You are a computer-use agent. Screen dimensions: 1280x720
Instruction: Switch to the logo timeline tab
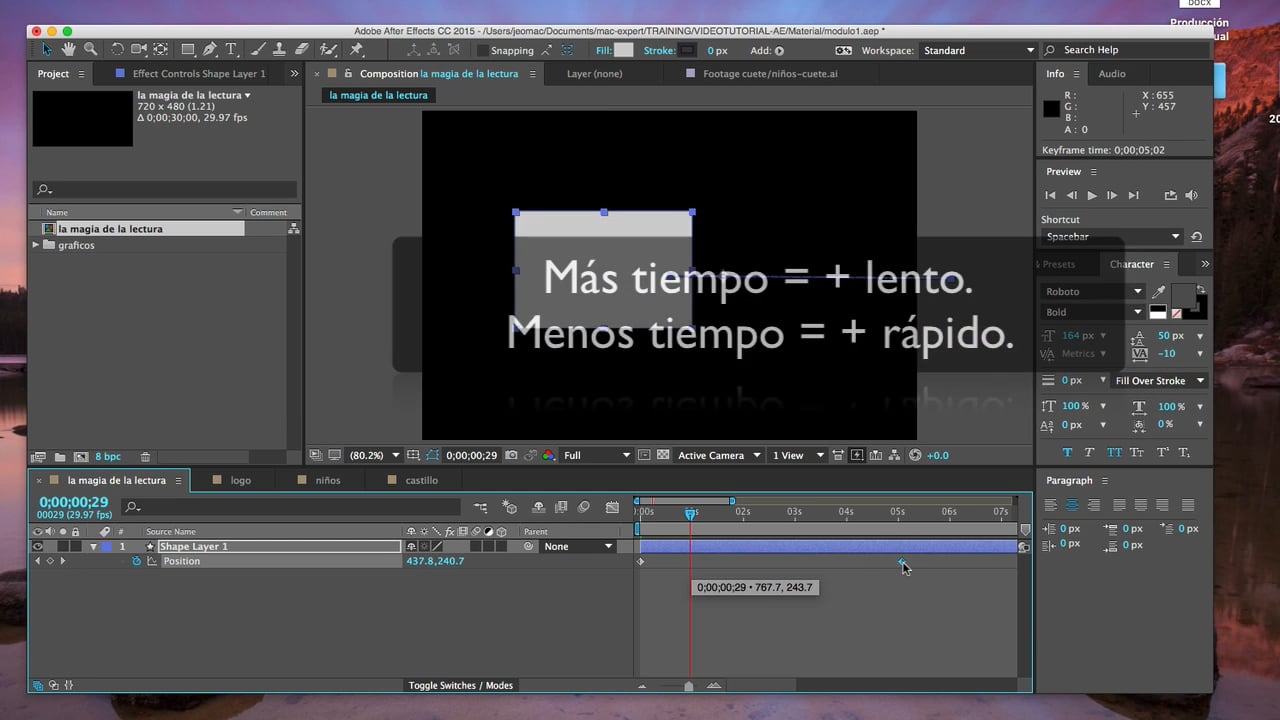coord(240,480)
